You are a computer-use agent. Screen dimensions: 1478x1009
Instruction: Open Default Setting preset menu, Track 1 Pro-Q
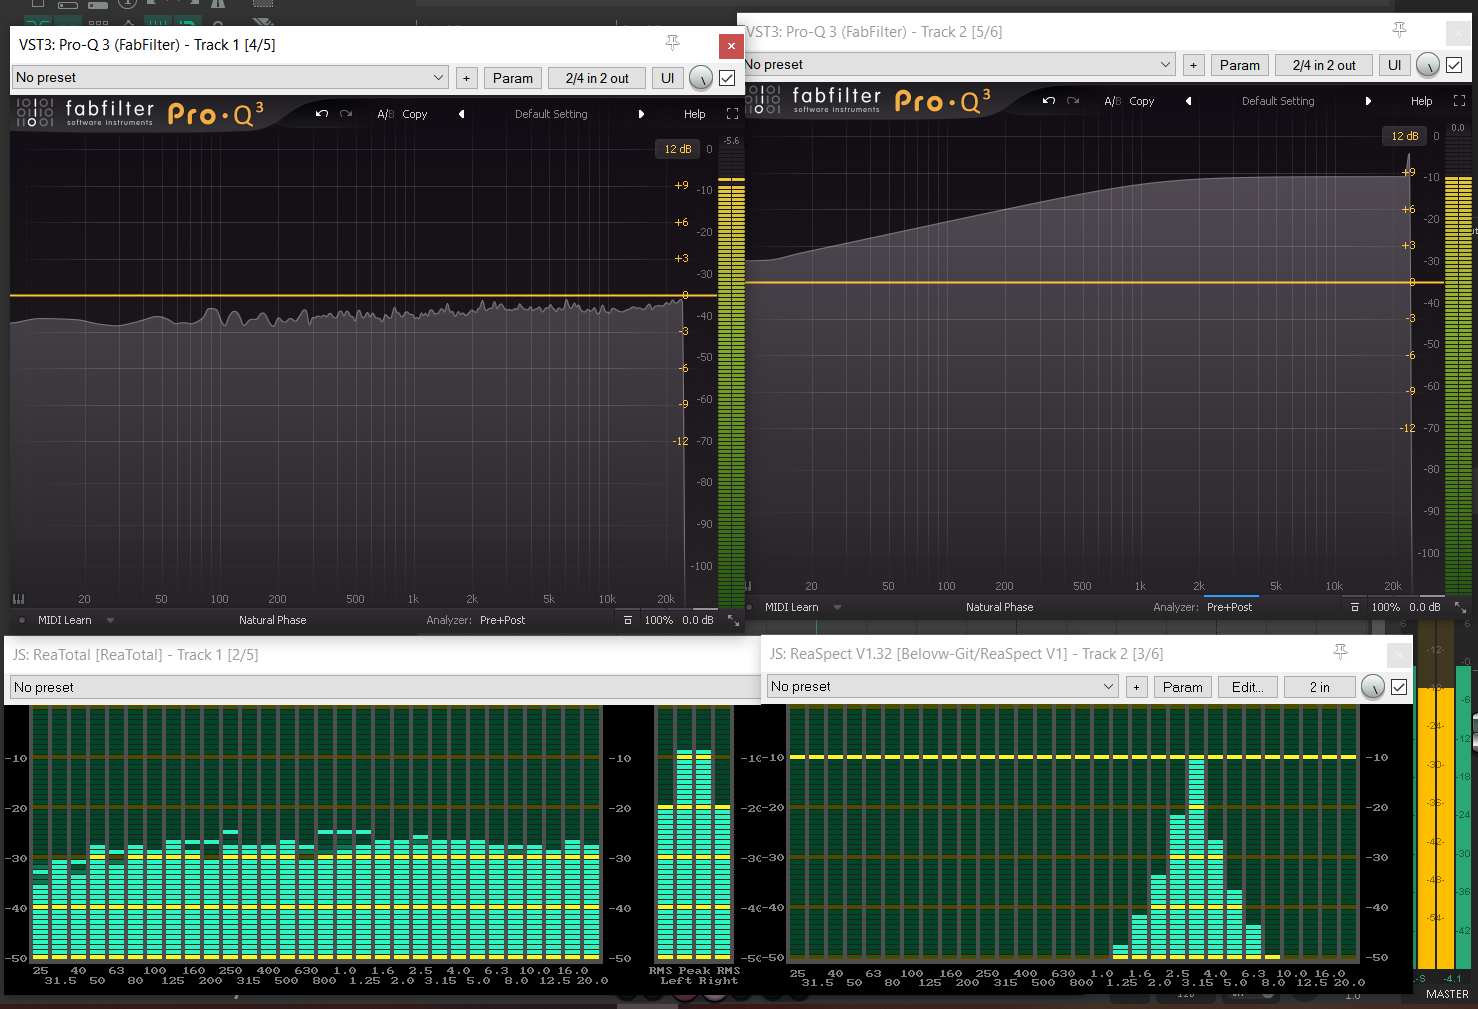pos(551,114)
